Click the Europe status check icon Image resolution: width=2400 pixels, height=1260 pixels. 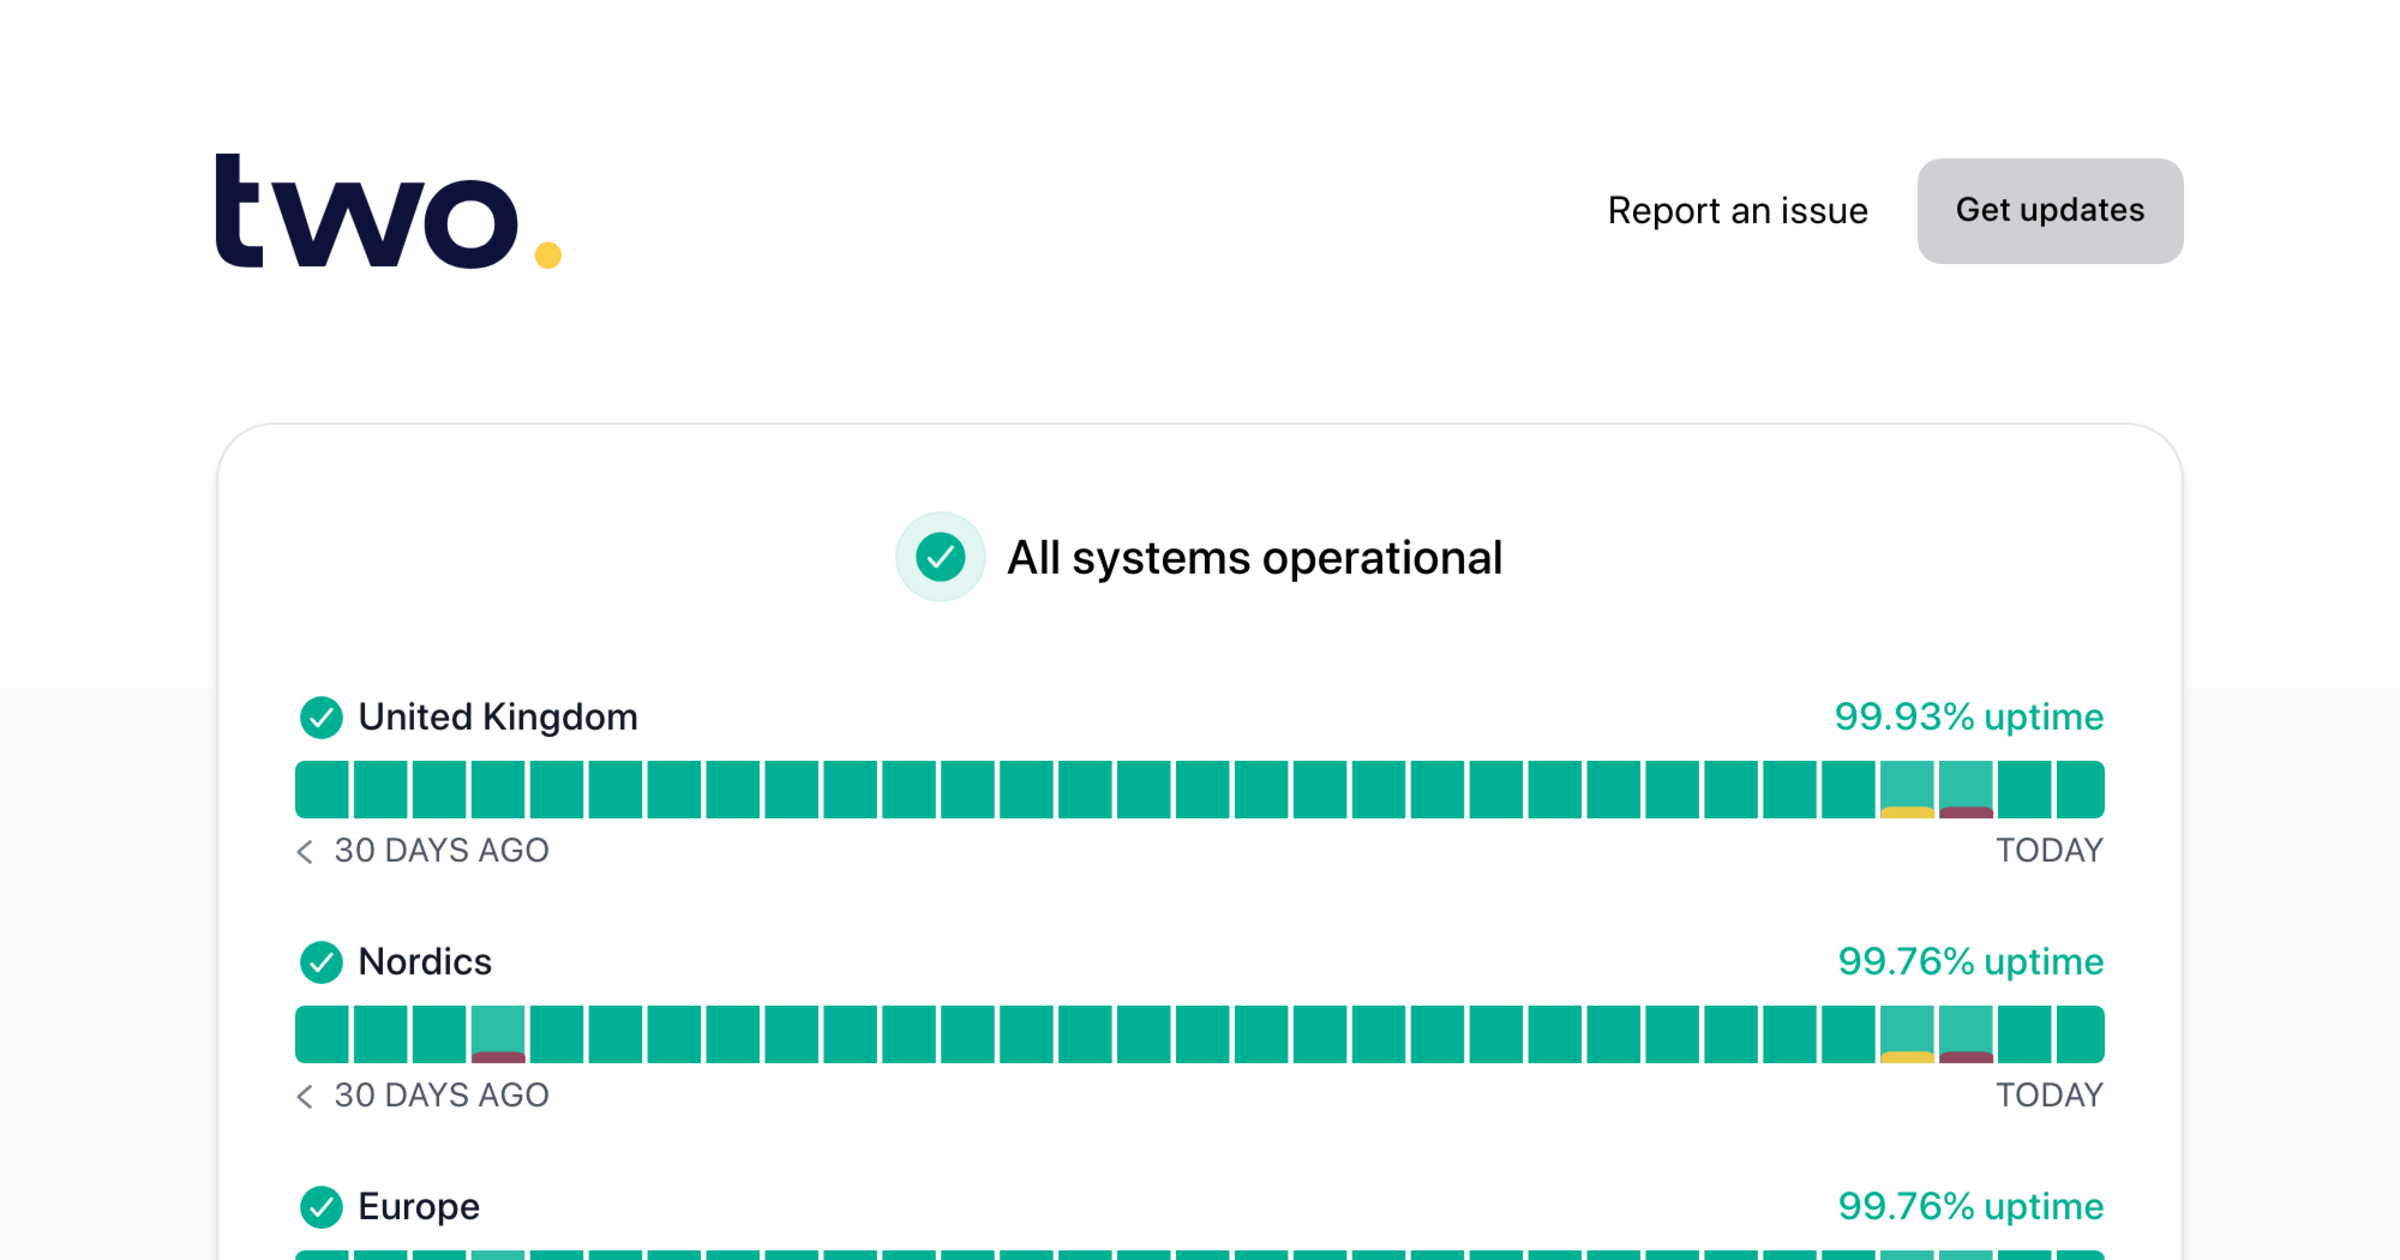(321, 1207)
